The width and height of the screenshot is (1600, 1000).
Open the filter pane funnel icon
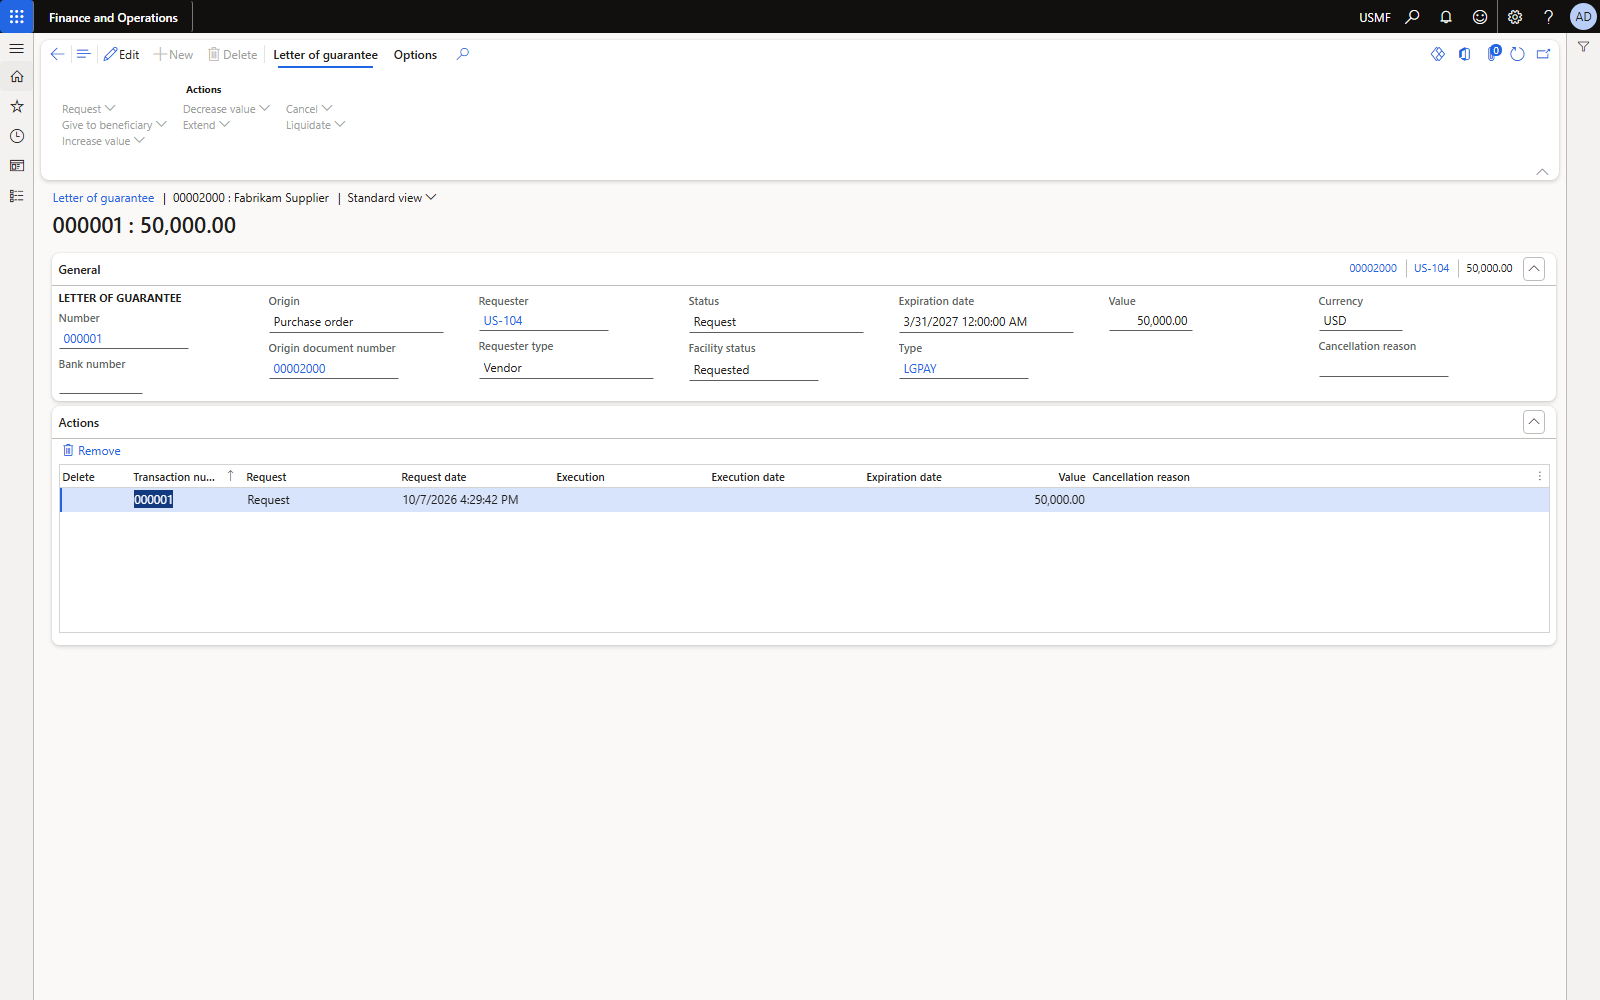click(x=1583, y=47)
